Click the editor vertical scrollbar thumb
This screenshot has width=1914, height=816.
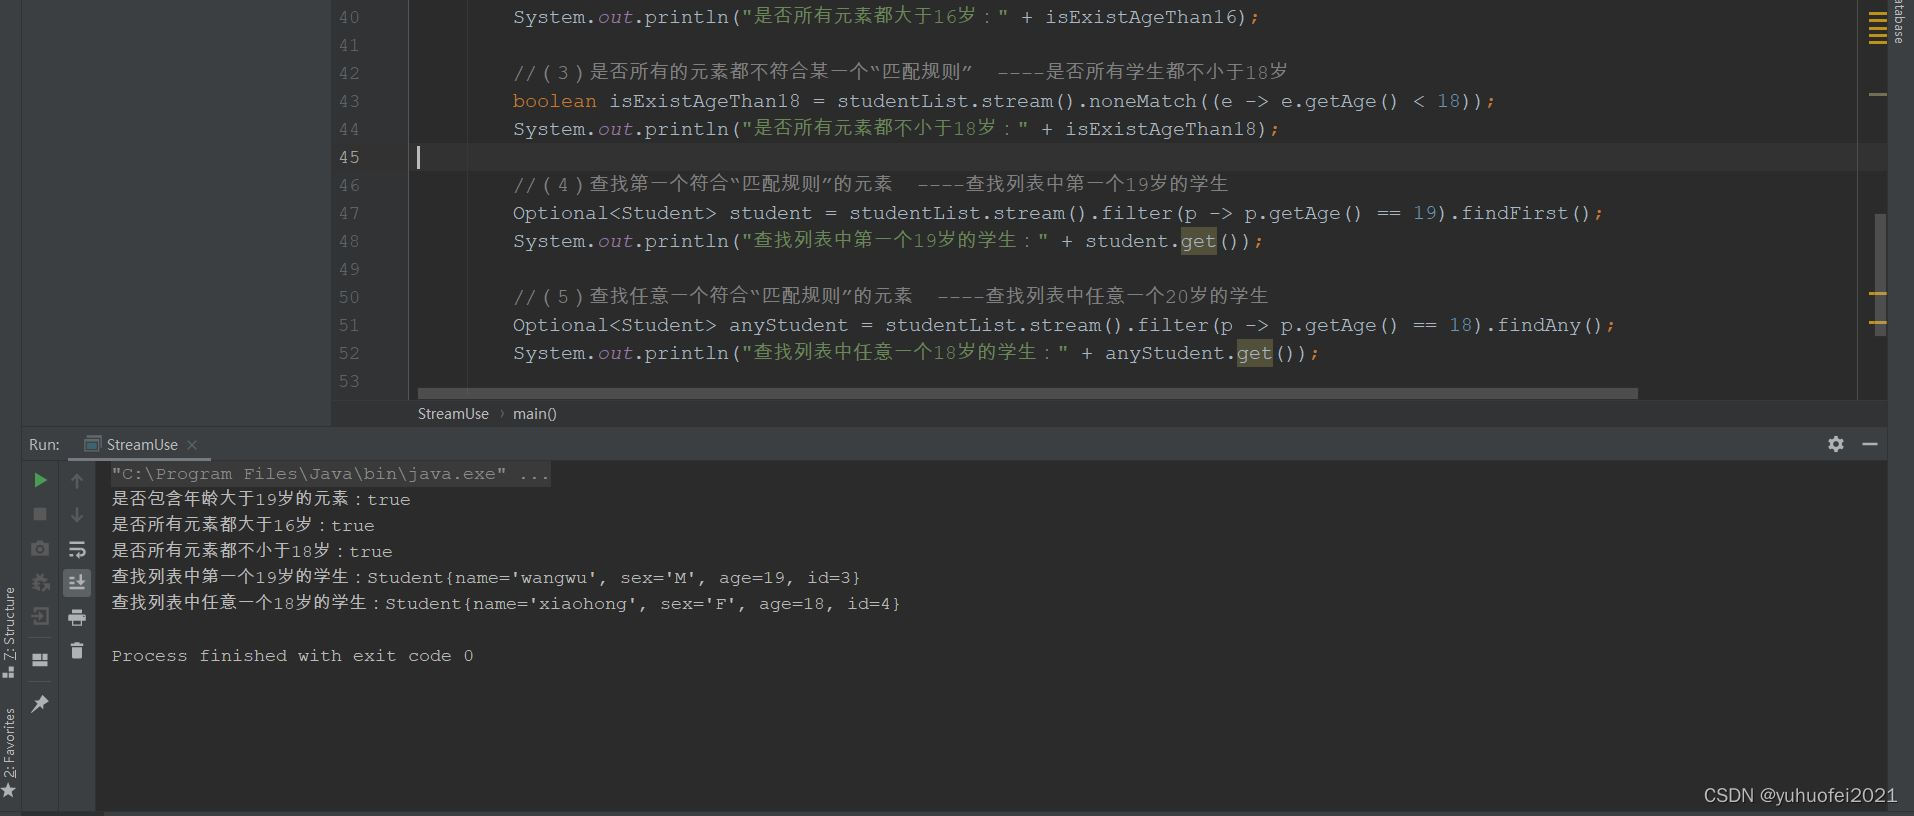pos(1880,275)
